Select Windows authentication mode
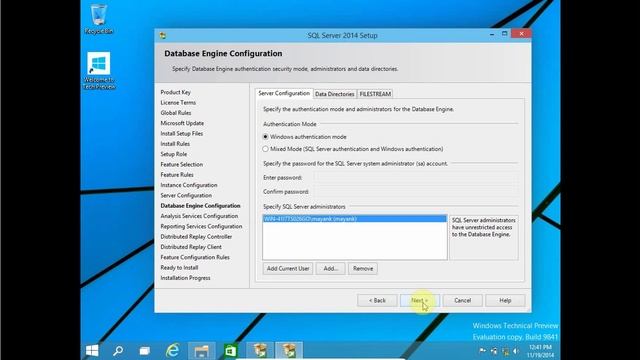Viewport: 640px width, 360px height. pyautogui.click(x=304, y=137)
